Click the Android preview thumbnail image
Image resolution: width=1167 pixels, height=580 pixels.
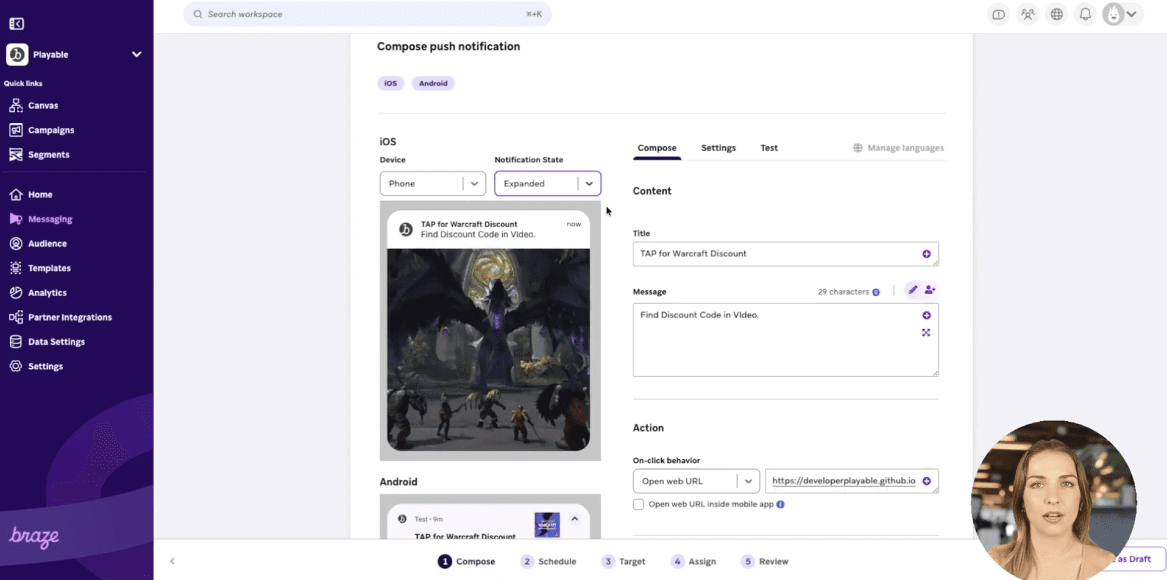547,525
